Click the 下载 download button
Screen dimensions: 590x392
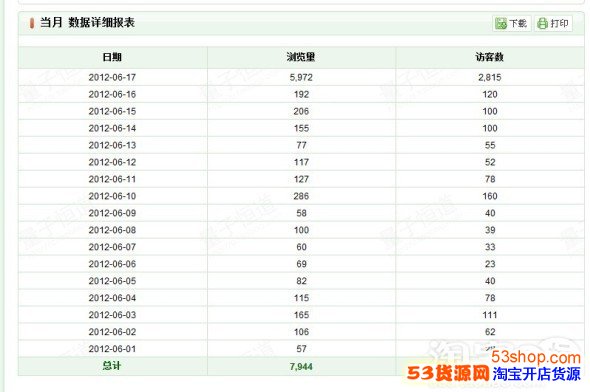[x=511, y=23]
